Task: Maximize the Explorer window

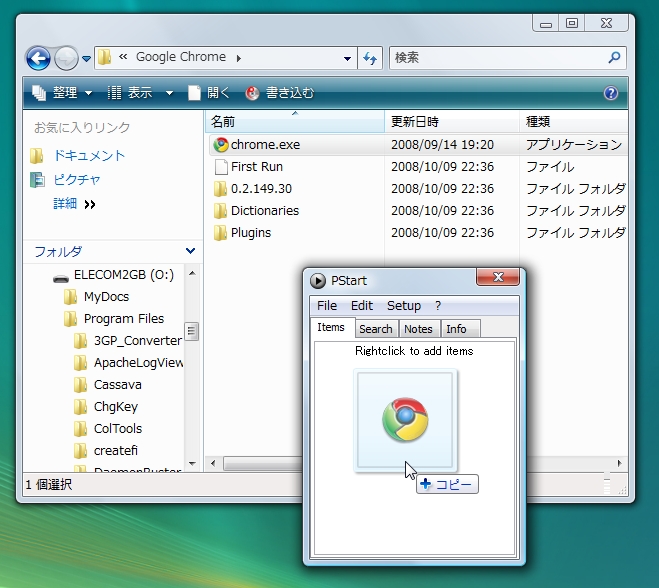Action: [x=572, y=23]
